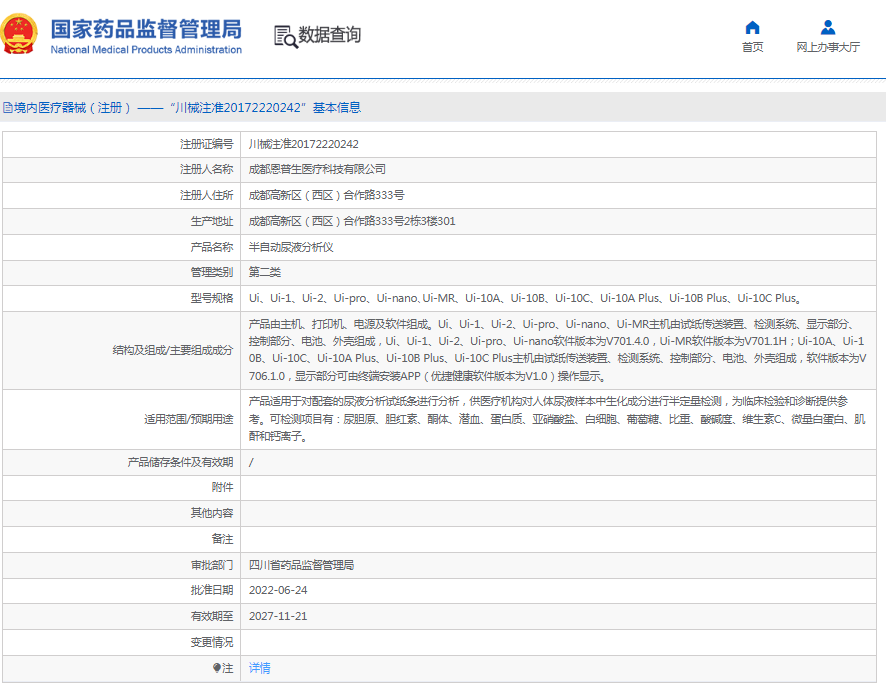Click the 第二类 management category value
Viewport: 886px width, 687px height.
[265, 272]
